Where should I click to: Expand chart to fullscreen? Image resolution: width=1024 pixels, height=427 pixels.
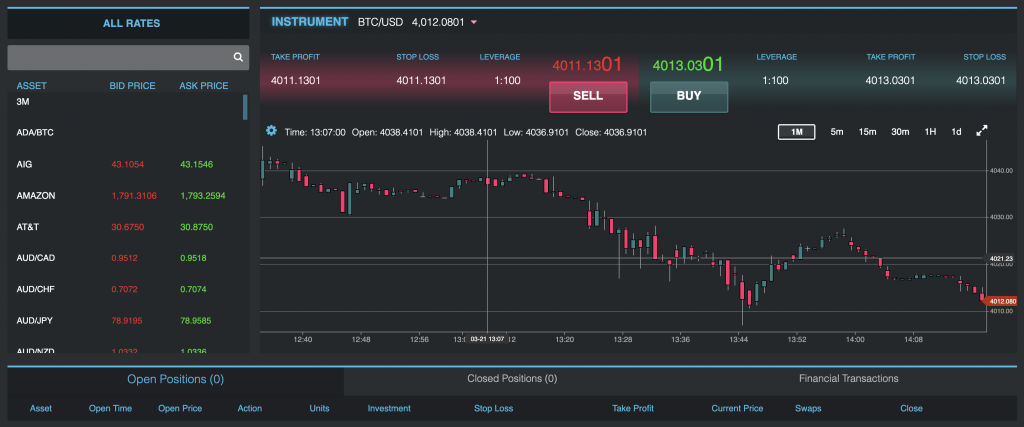[982, 131]
